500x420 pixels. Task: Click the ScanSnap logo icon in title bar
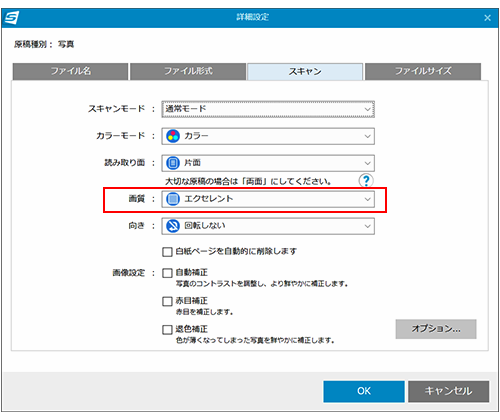click(11, 18)
